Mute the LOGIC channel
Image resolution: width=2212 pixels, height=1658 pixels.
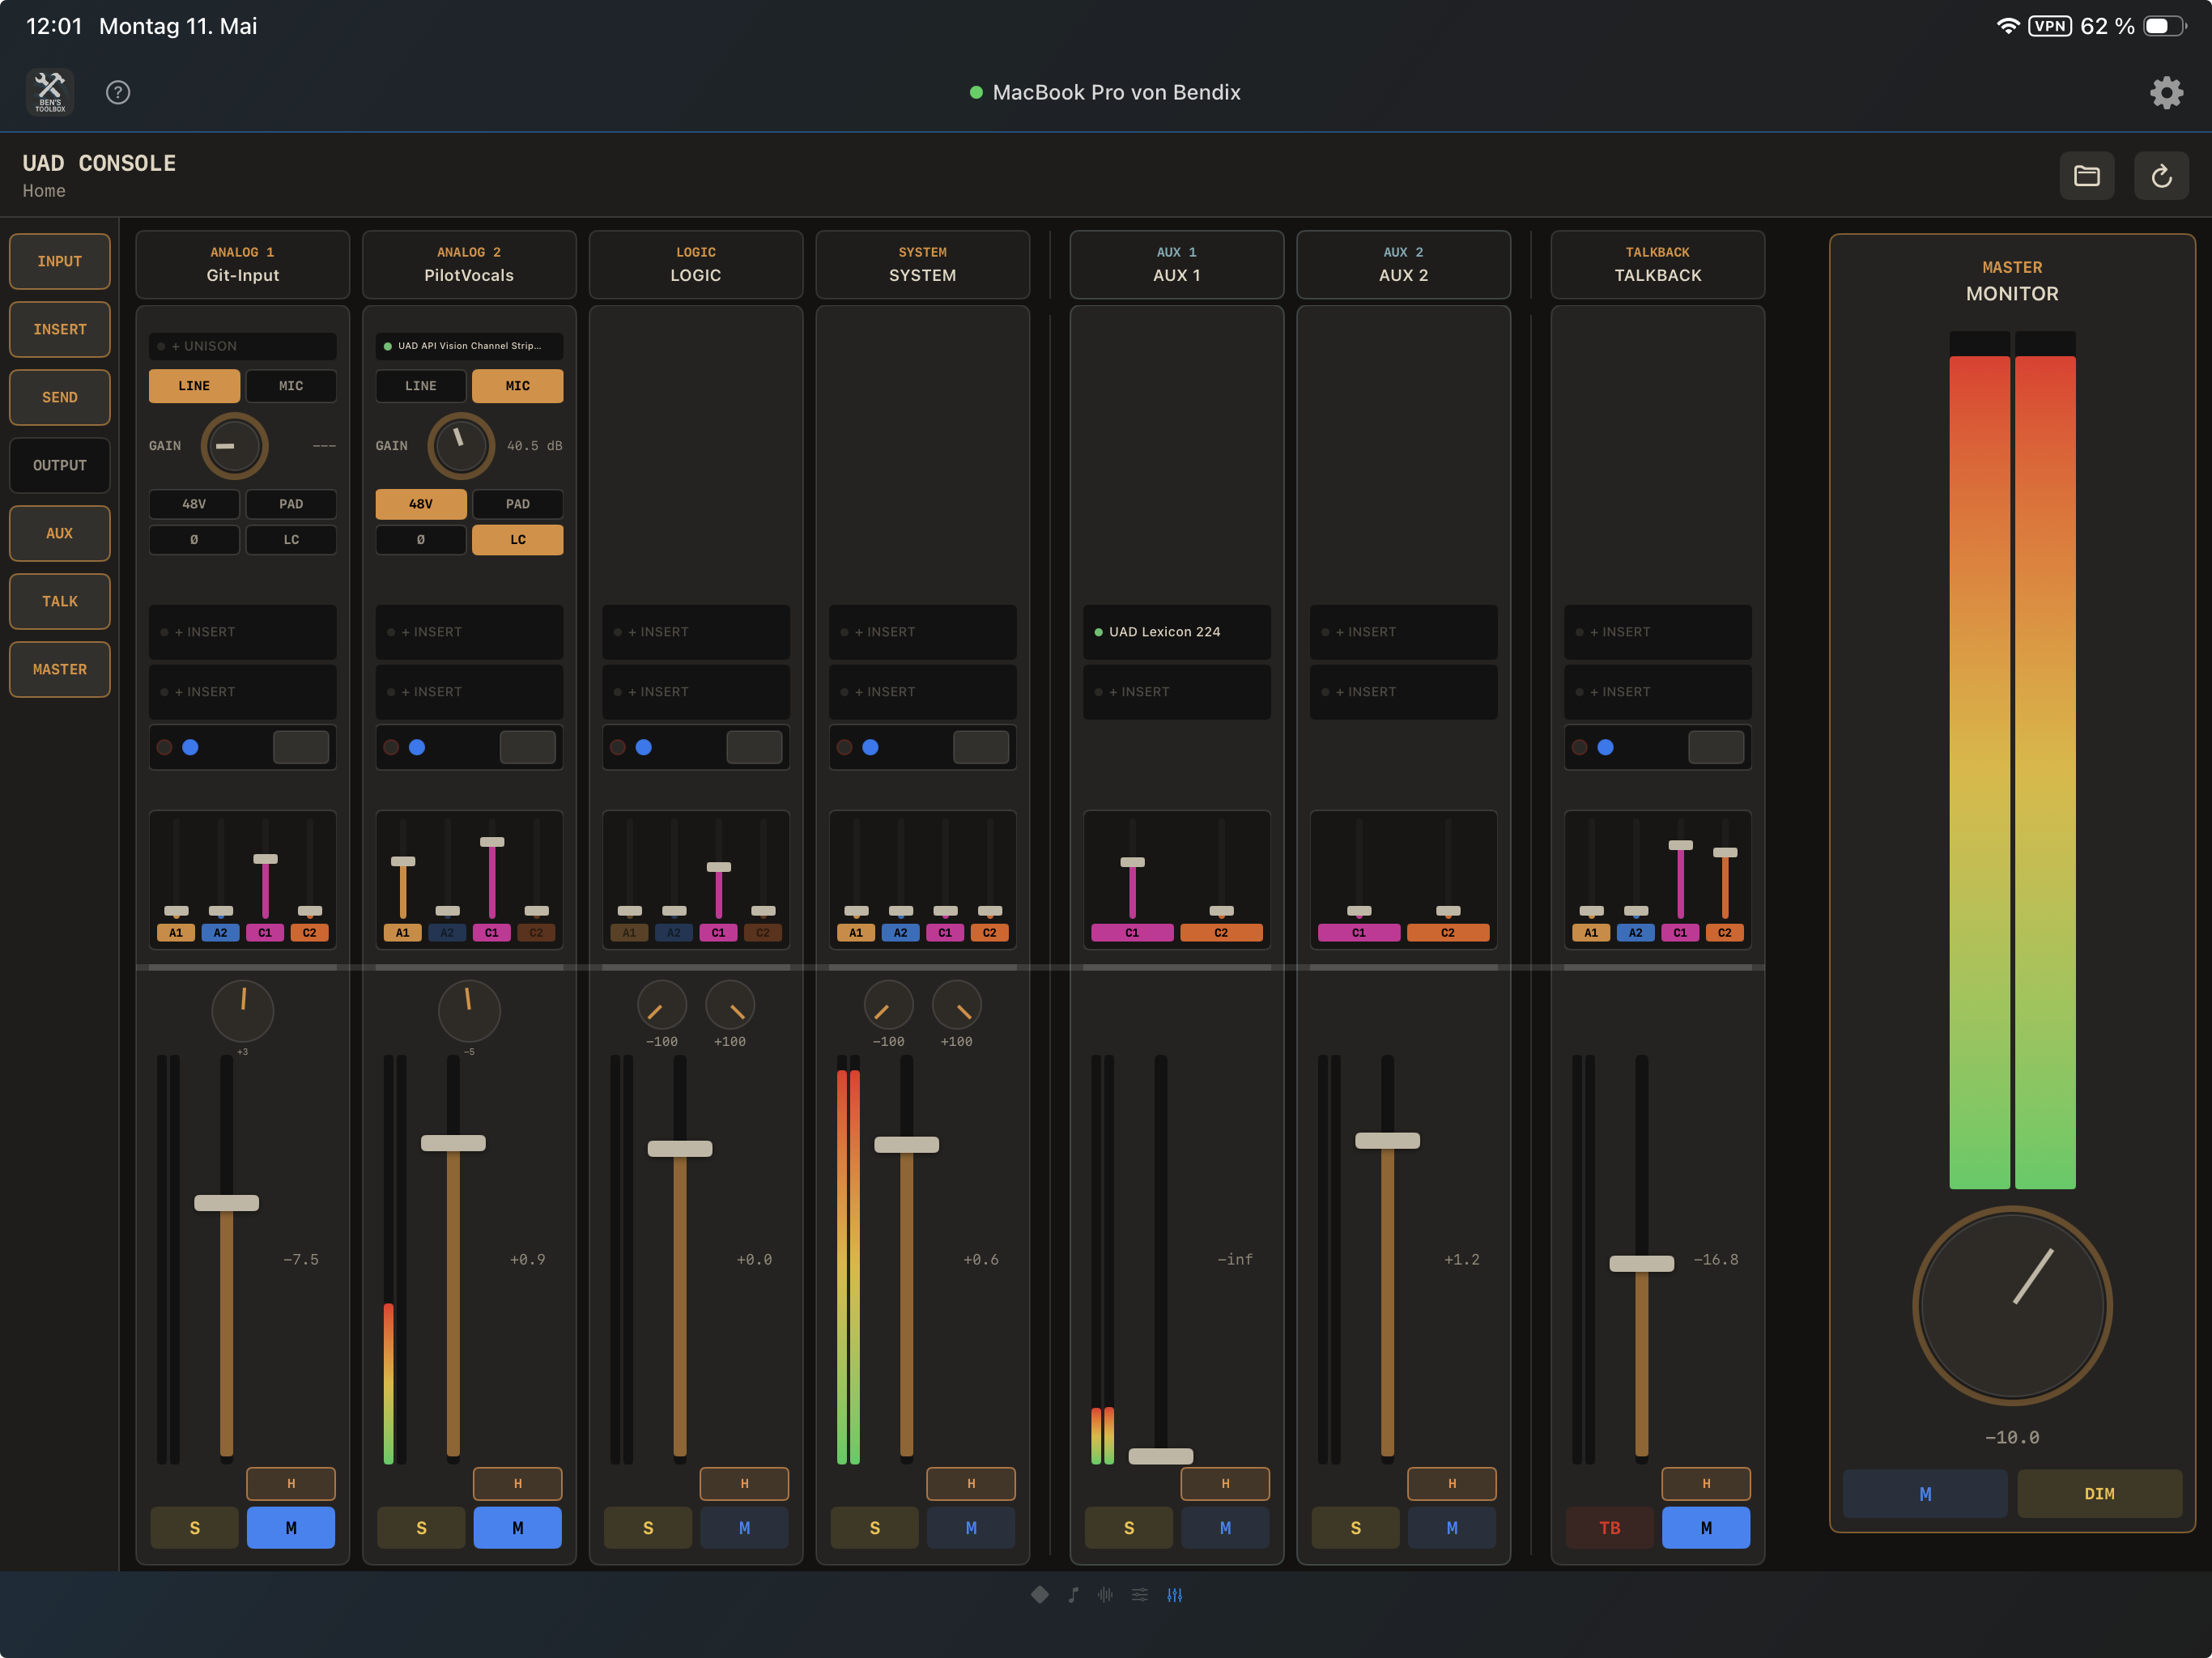click(x=744, y=1528)
